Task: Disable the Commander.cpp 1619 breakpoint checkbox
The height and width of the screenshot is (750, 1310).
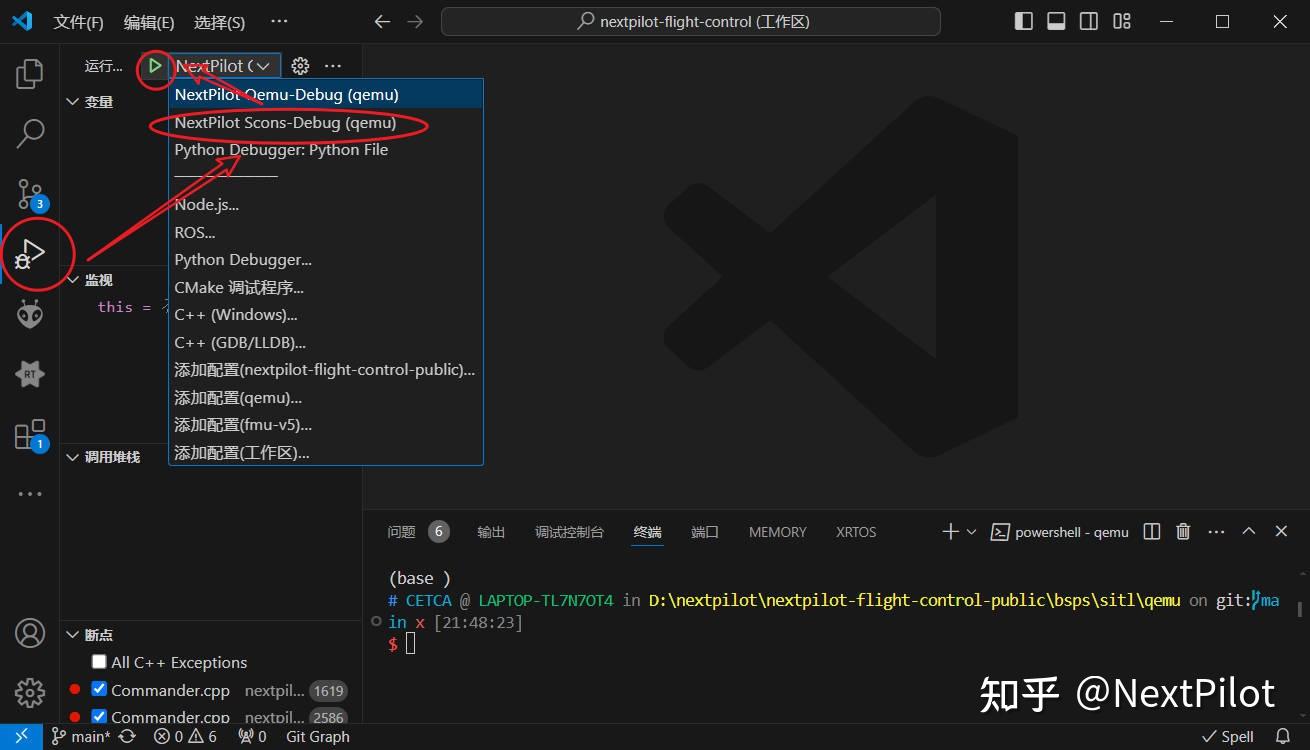Action: click(x=97, y=689)
